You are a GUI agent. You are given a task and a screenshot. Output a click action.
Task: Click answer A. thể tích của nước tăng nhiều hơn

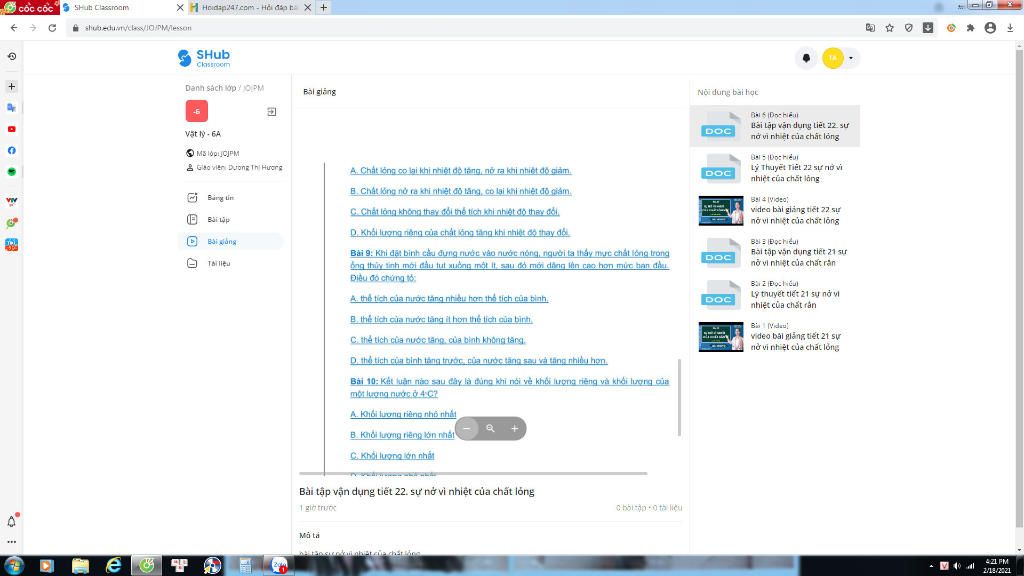(449, 298)
